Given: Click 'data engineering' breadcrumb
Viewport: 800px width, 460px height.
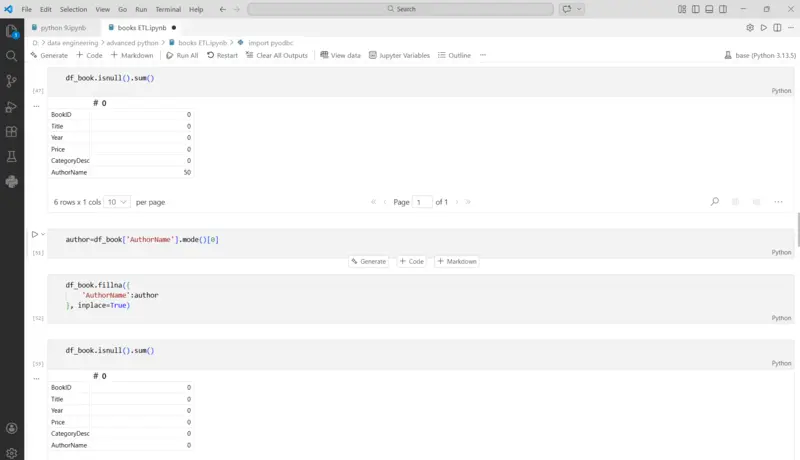Looking at the screenshot, I should [x=72, y=43].
